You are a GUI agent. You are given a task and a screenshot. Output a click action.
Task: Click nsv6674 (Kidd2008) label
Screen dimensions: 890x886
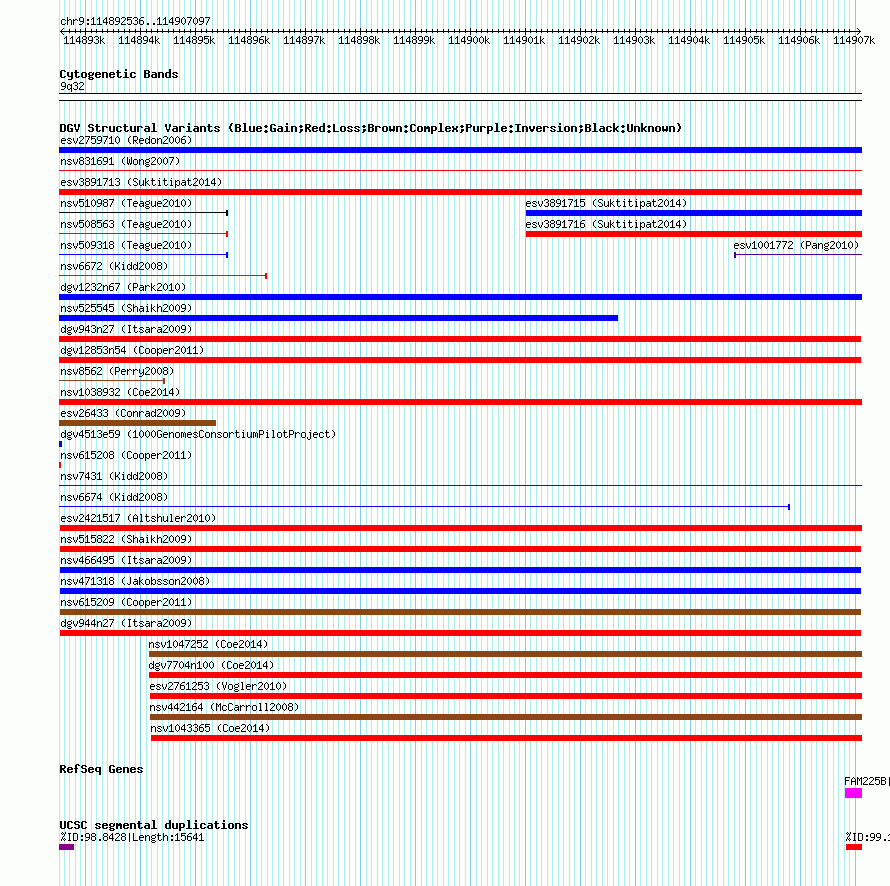(114, 497)
